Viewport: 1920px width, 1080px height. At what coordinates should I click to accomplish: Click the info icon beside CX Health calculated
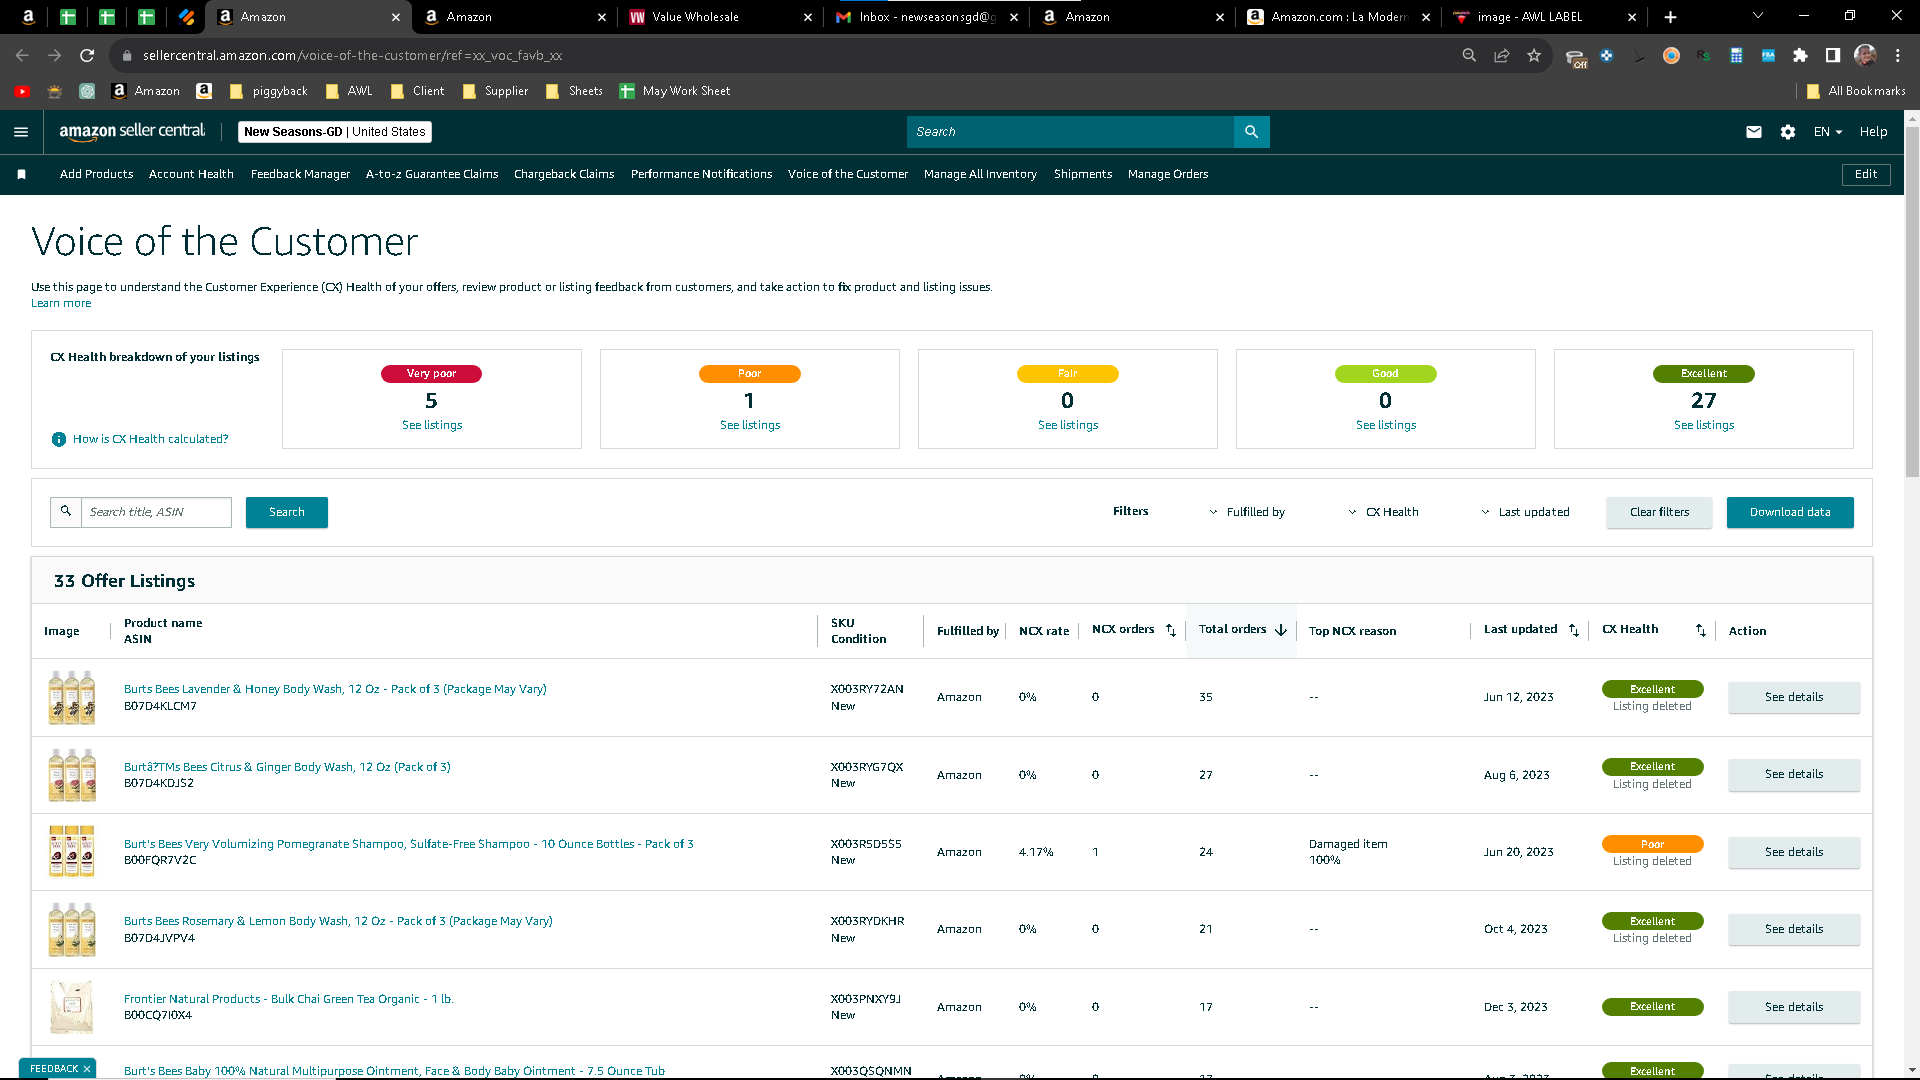(59, 439)
